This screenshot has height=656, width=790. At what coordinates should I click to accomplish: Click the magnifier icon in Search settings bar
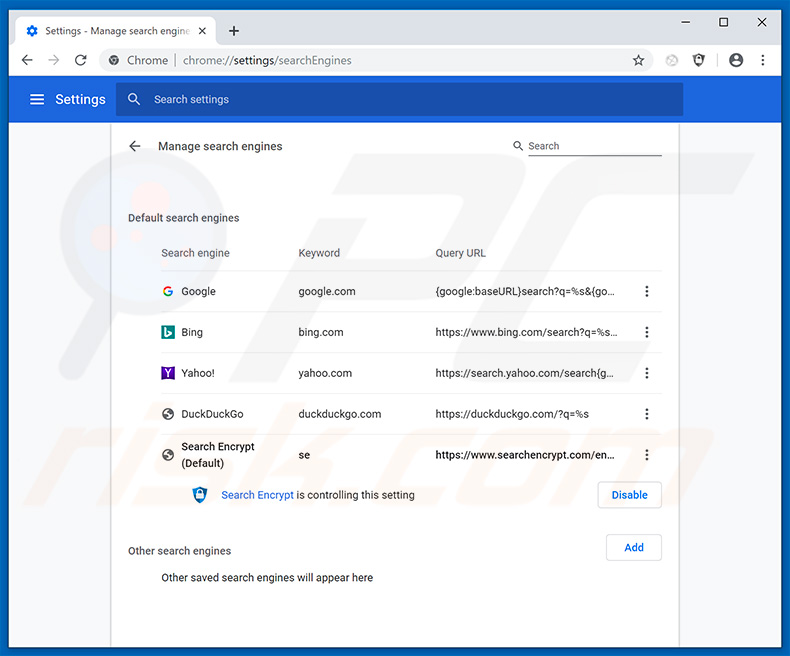pos(134,99)
